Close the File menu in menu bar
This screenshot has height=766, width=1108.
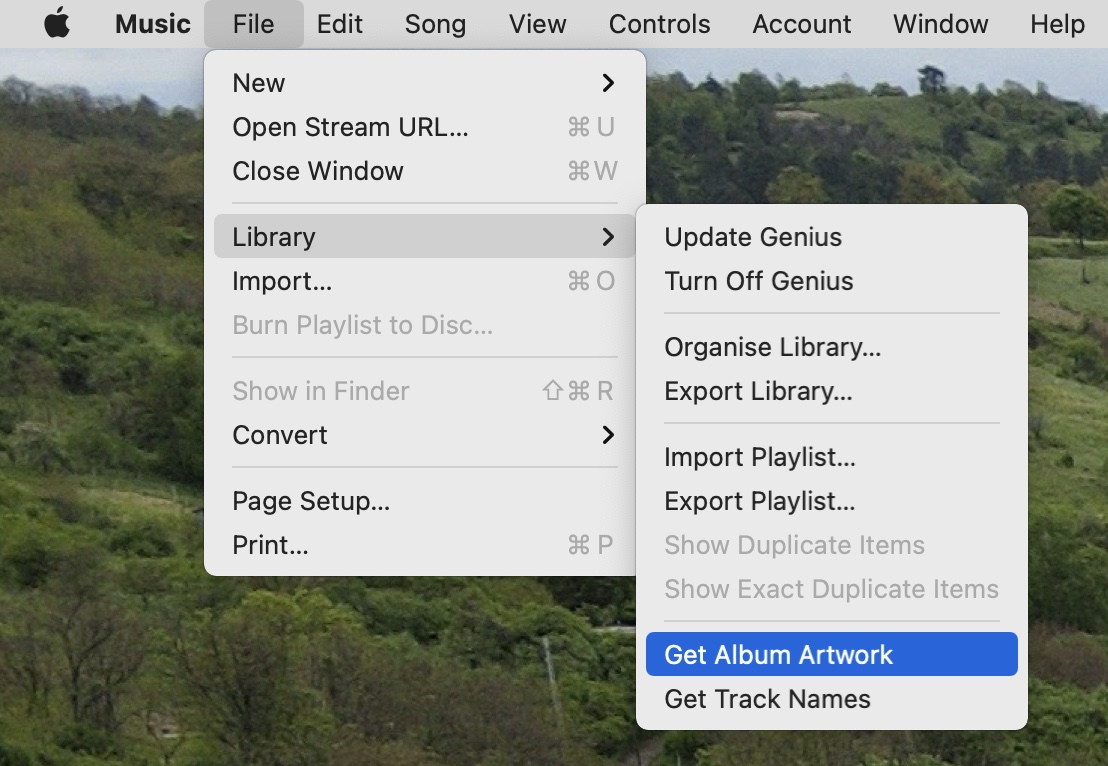tap(254, 24)
